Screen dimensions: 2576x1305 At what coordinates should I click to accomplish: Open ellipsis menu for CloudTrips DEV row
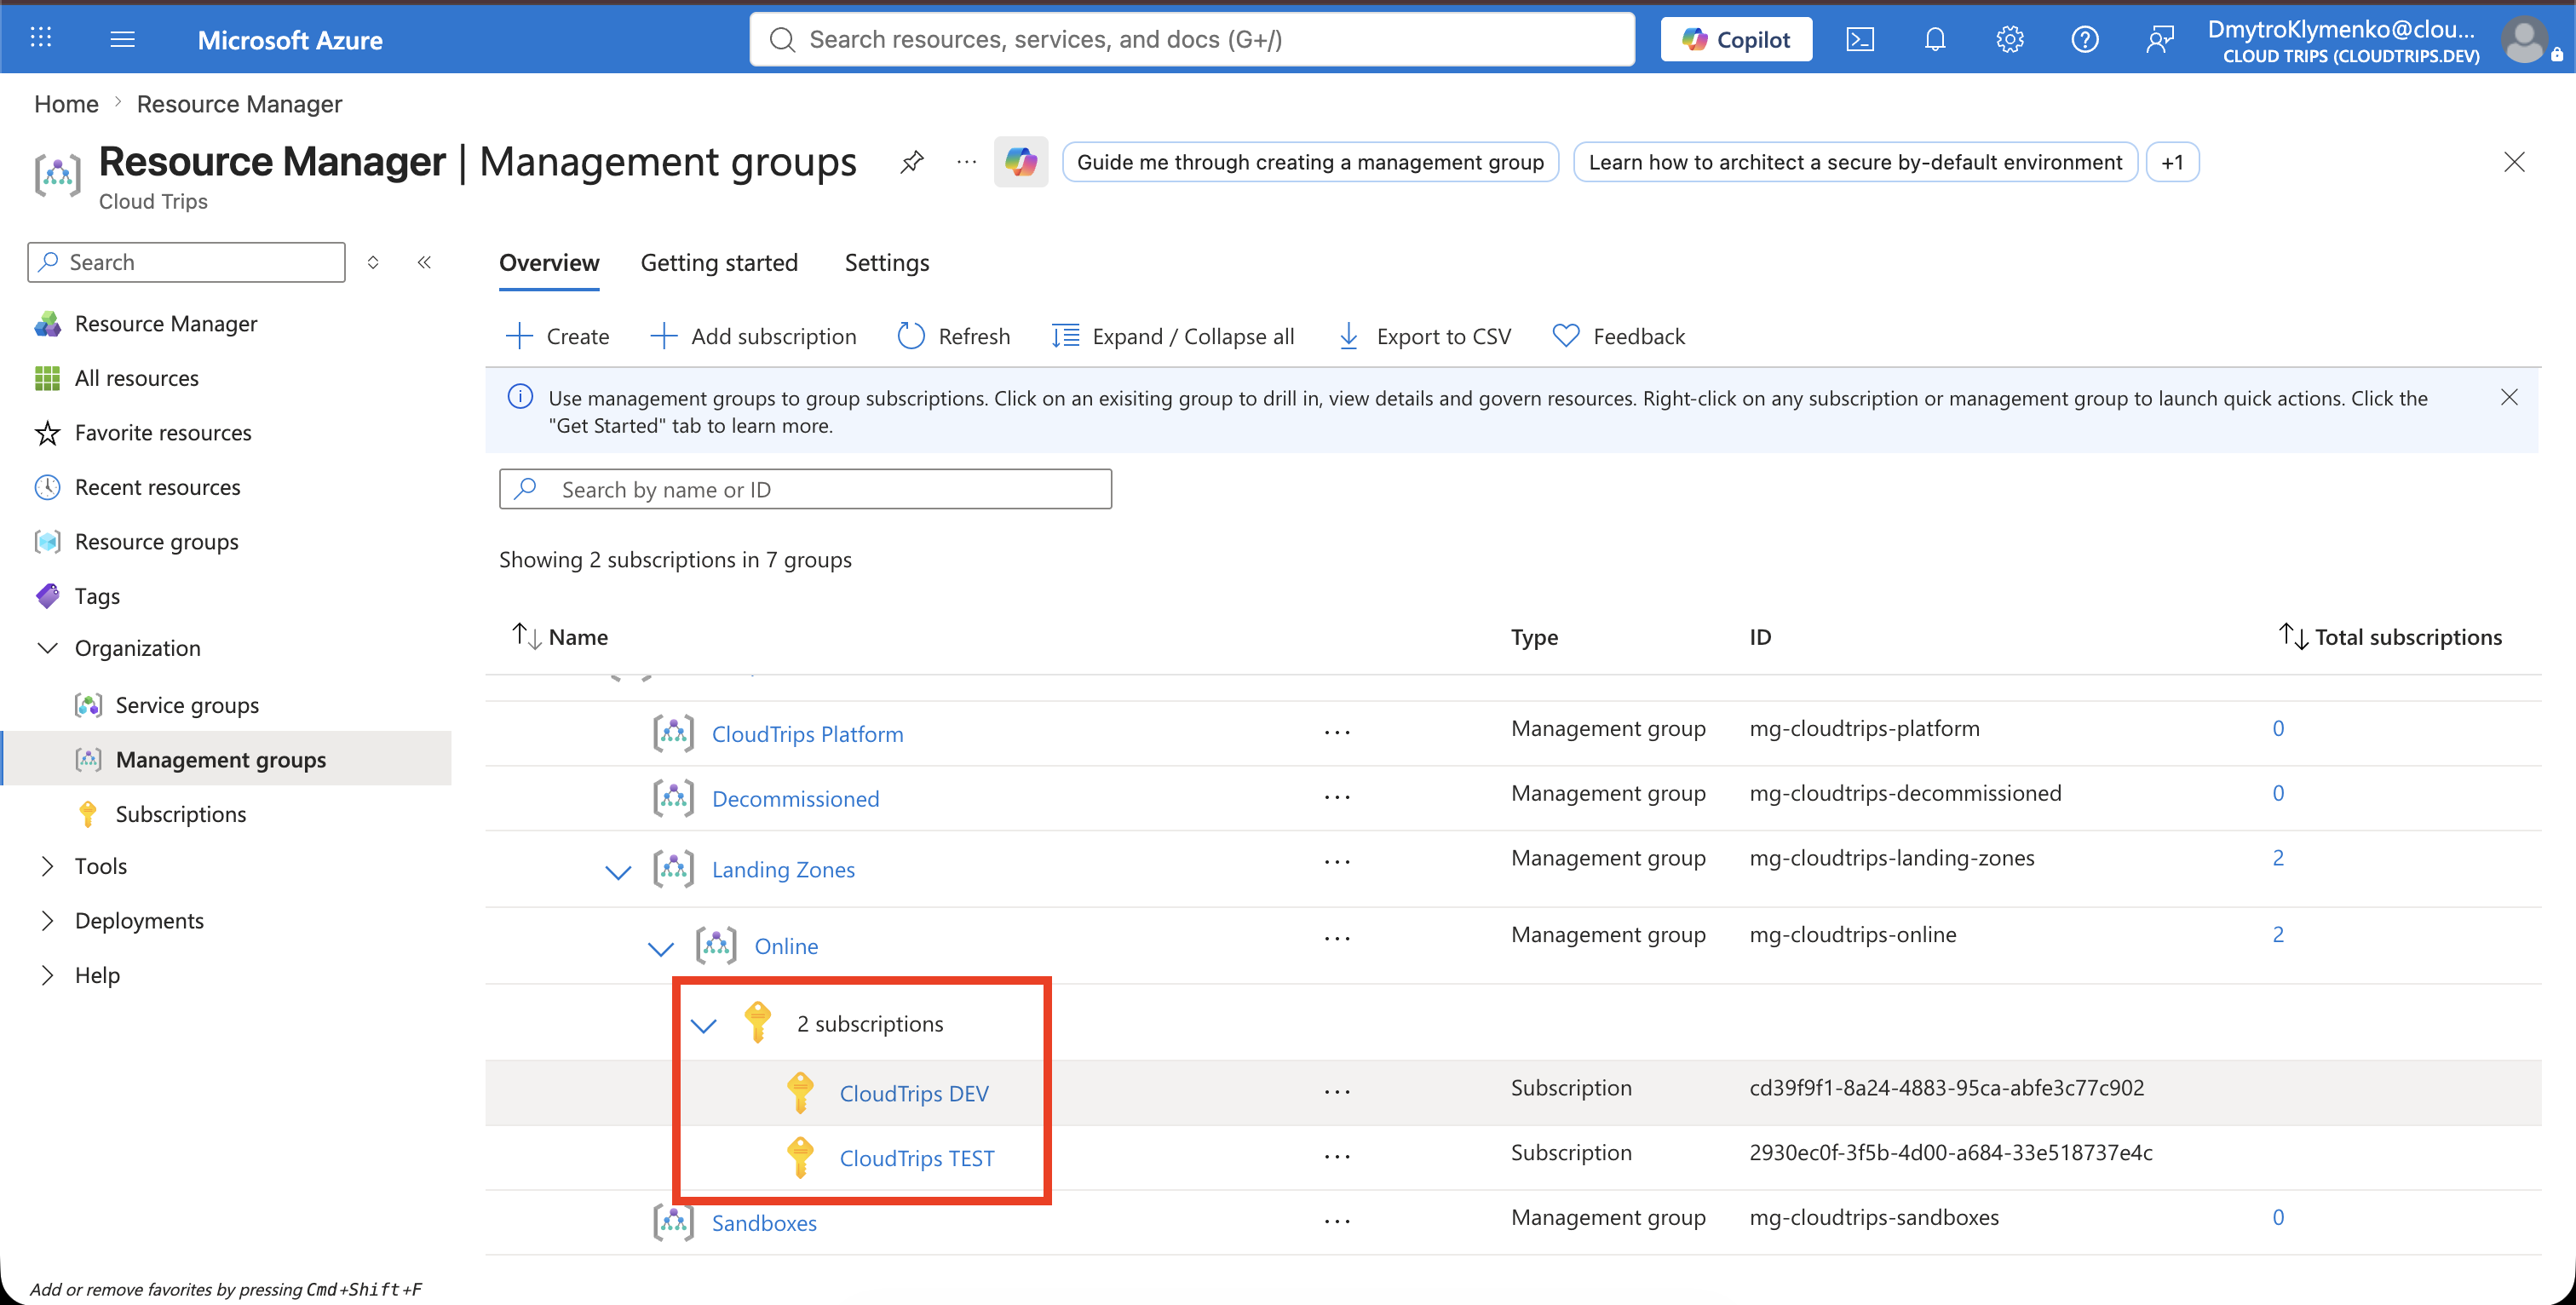1337,1092
